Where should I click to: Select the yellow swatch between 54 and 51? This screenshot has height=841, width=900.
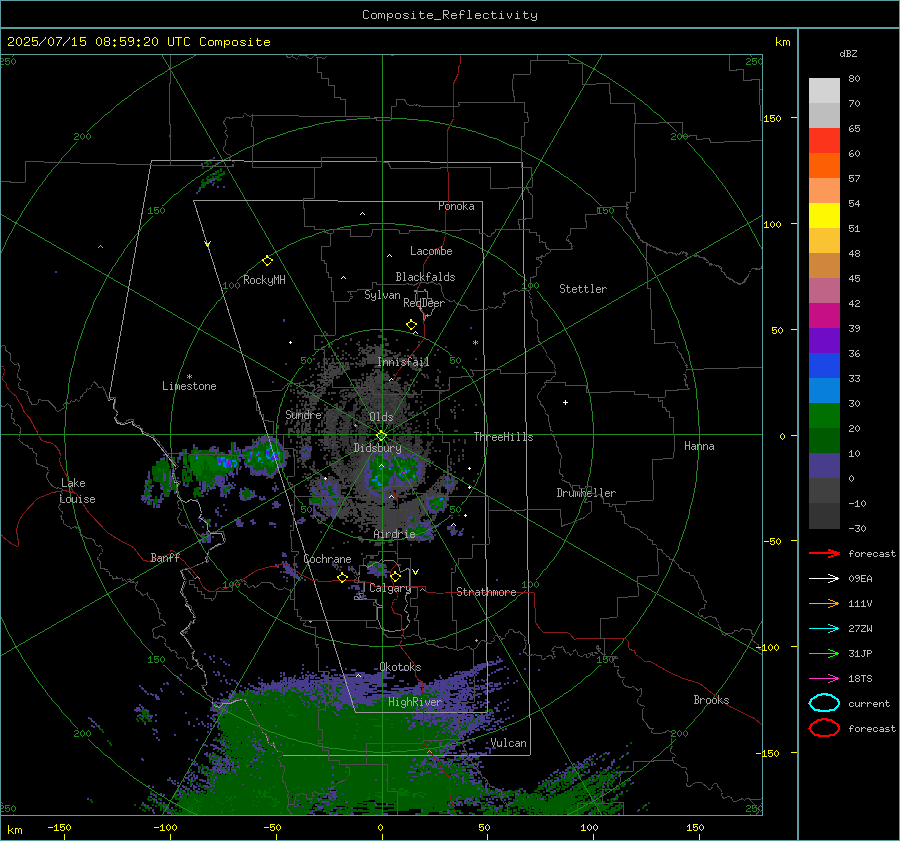[x=824, y=216]
